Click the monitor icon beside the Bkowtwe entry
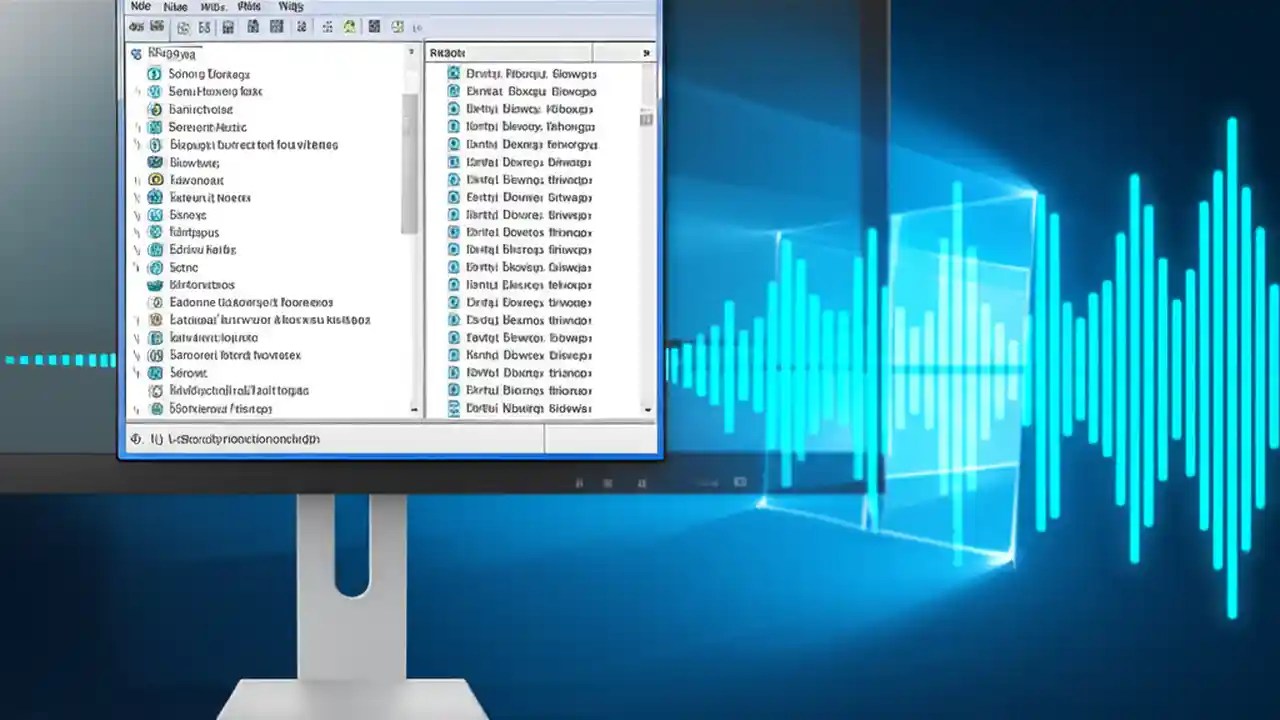Viewport: 1280px width, 720px height. pos(154,162)
